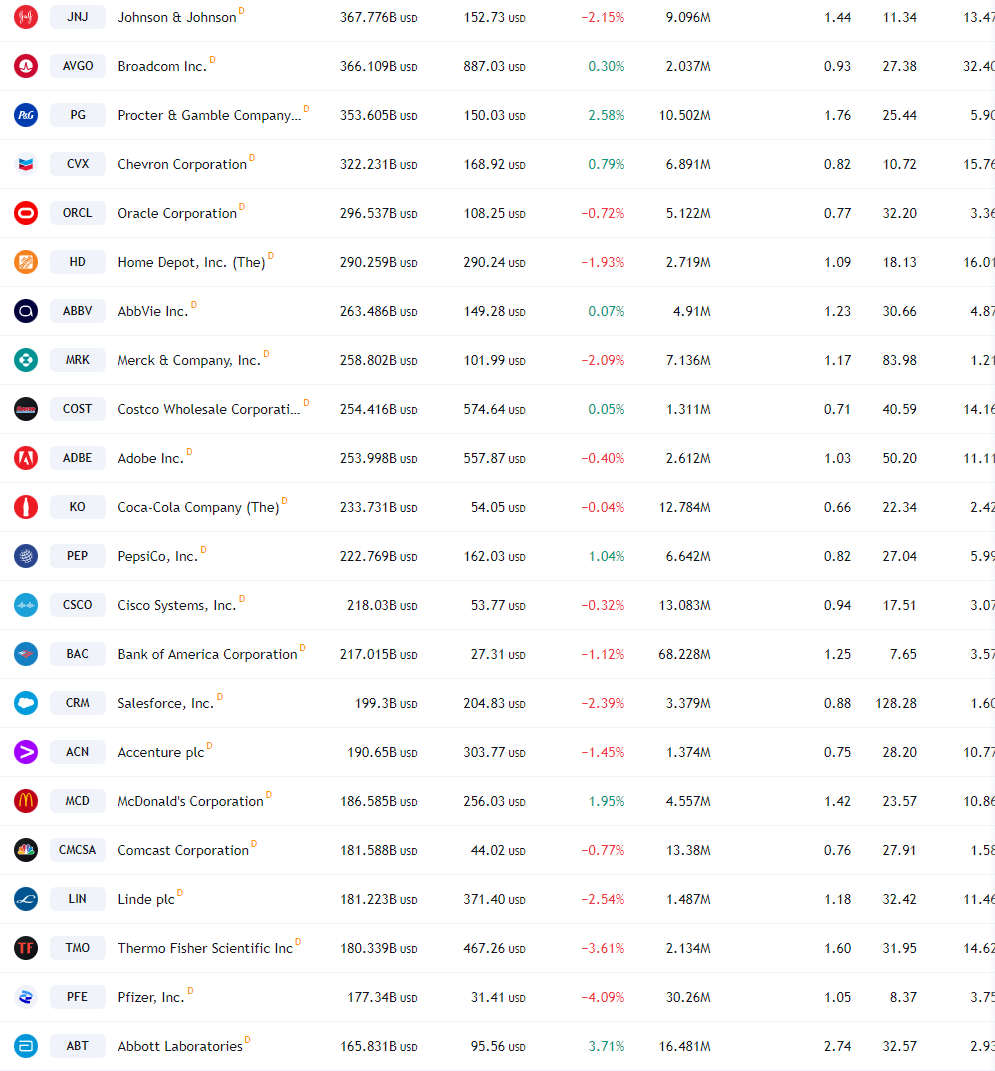995x1071 pixels.
Task: Select the COST ticker badge
Action: click(x=78, y=409)
